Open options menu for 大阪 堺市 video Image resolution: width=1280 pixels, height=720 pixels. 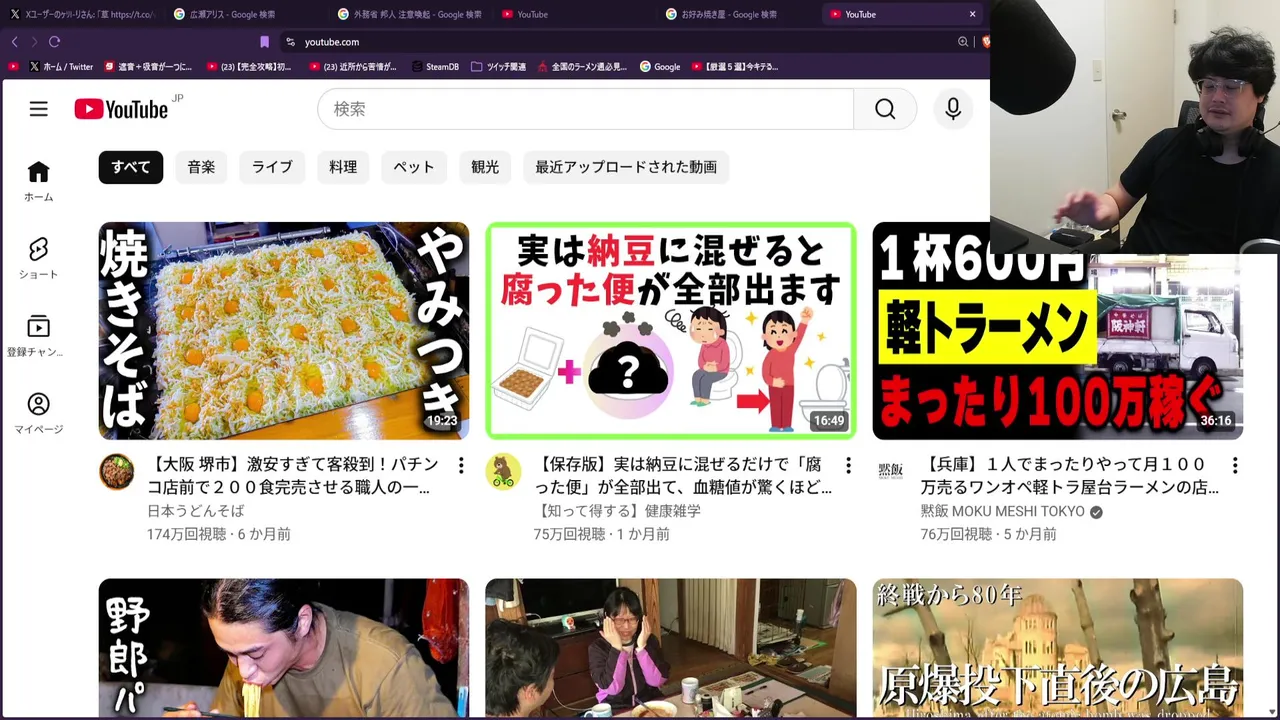[x=461, y=465]
